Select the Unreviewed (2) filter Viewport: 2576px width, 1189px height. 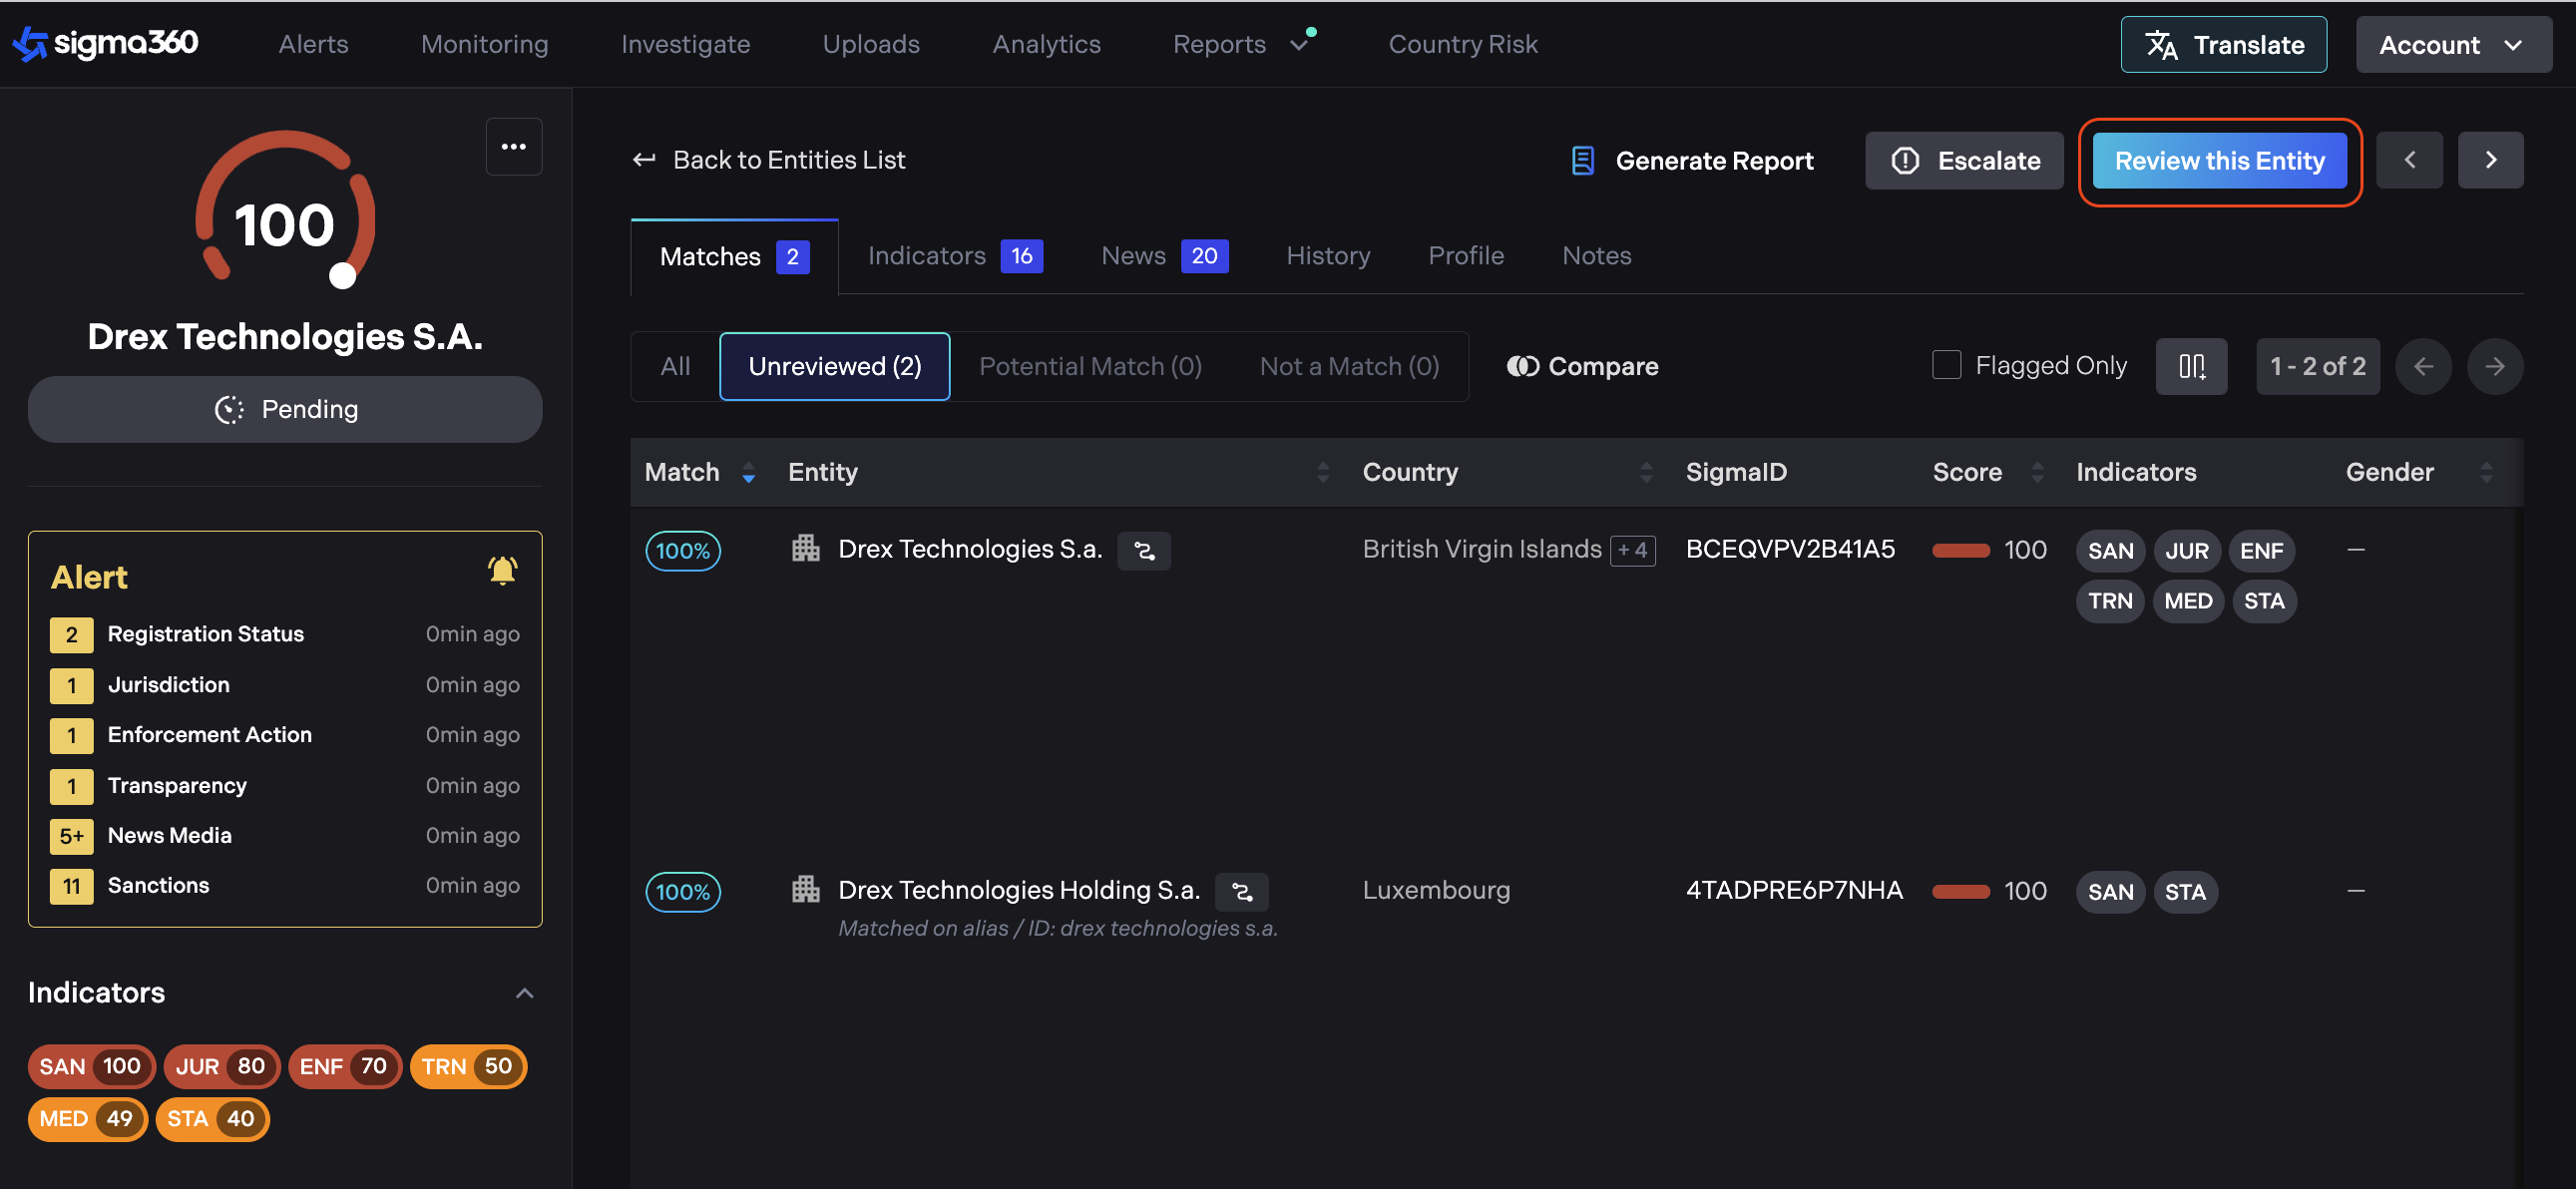[x=834, y=366]
